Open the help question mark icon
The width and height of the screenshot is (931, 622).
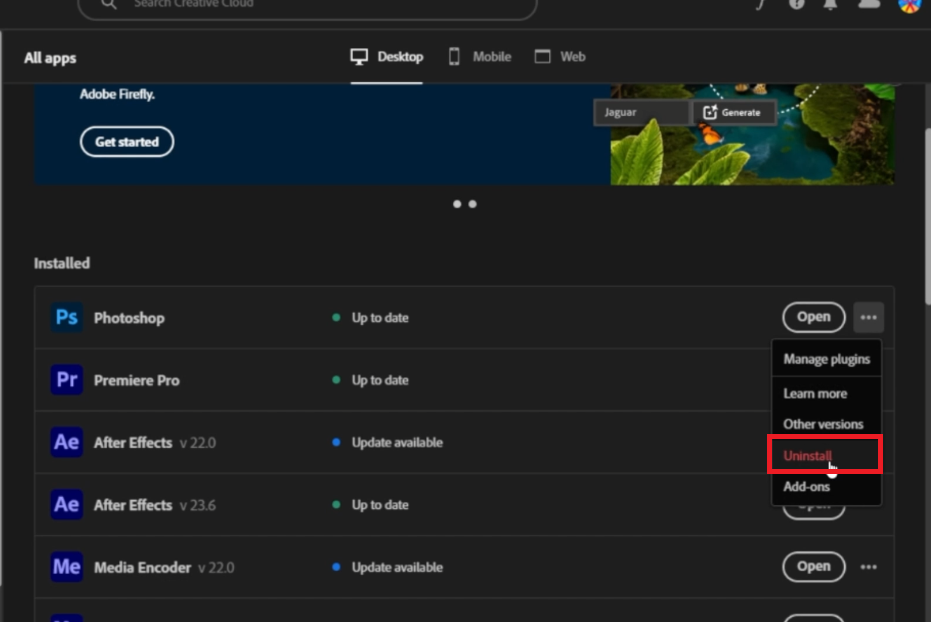coord(797,4)
